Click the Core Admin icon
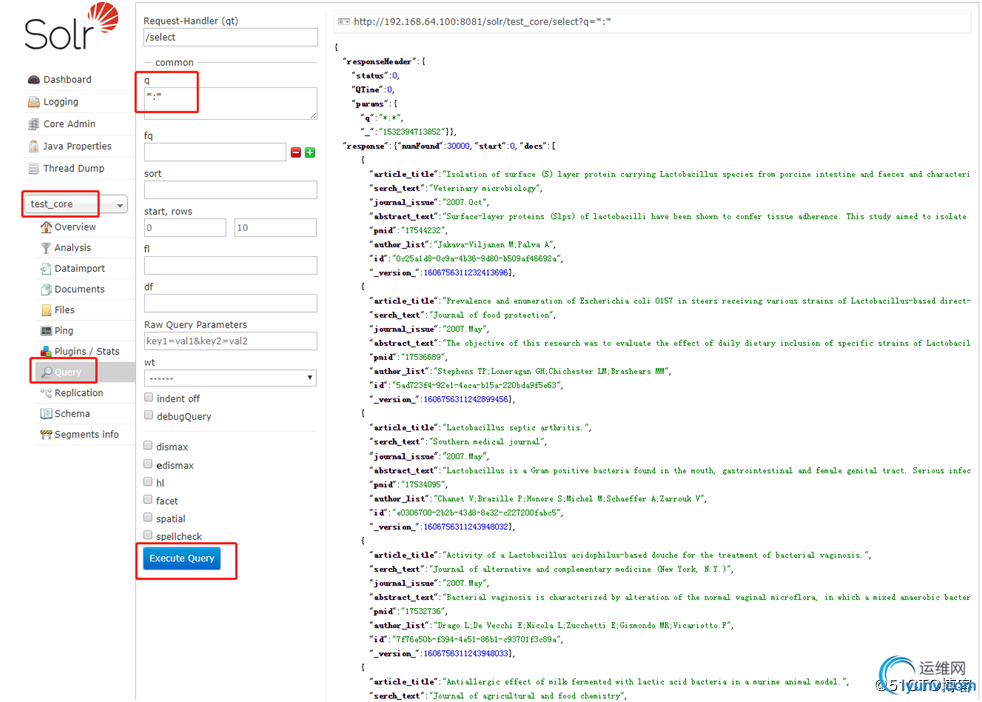This screenshot has width=982, height=702. click(34, 124)
